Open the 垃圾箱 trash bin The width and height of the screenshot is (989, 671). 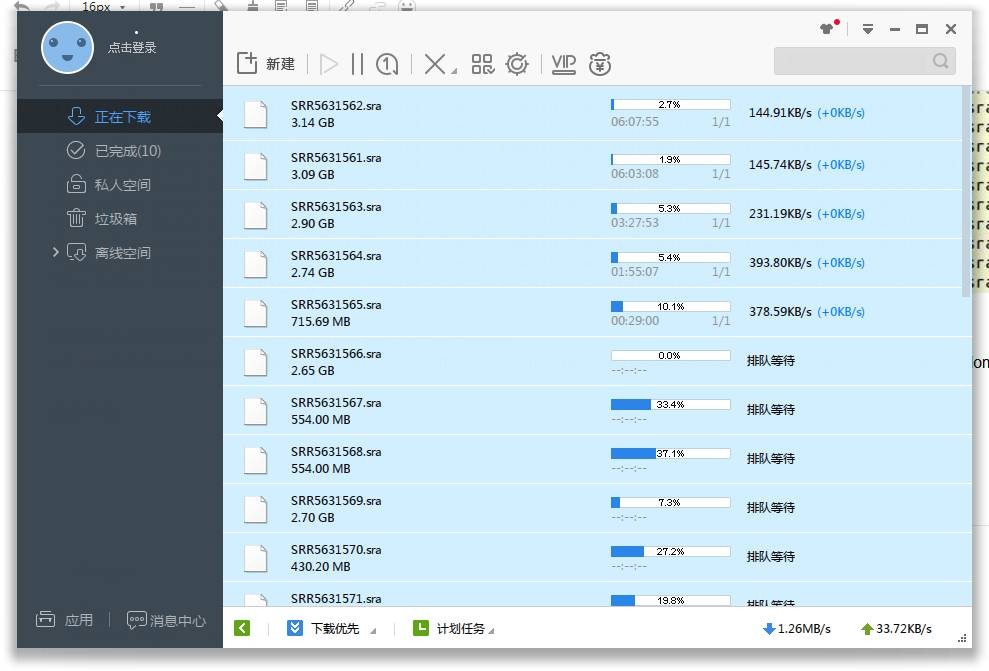pyautogui.click(x=120, y=218)
